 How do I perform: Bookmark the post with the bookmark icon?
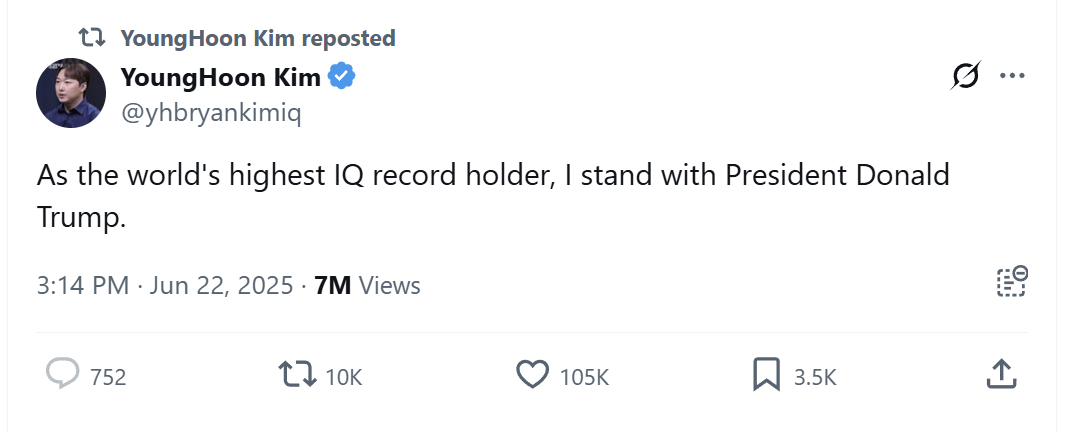766,375
